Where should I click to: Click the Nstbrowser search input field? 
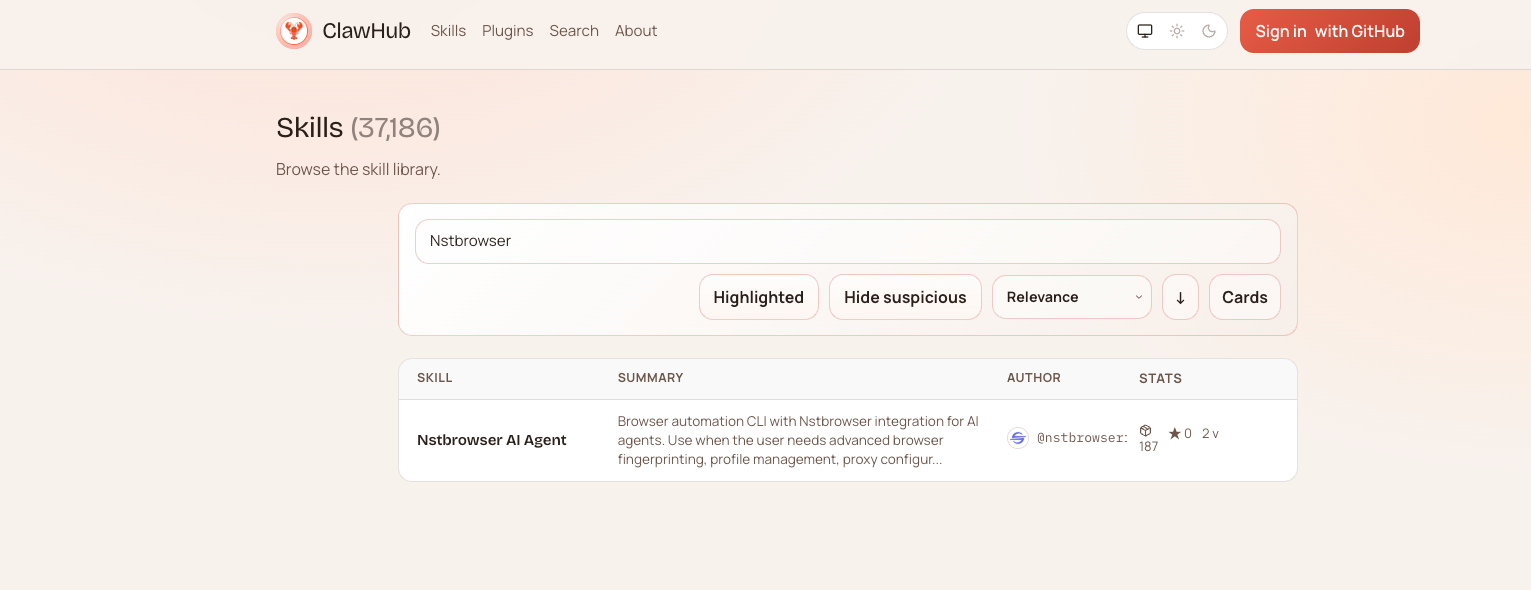pyautogui.click(x=848, y=241)
